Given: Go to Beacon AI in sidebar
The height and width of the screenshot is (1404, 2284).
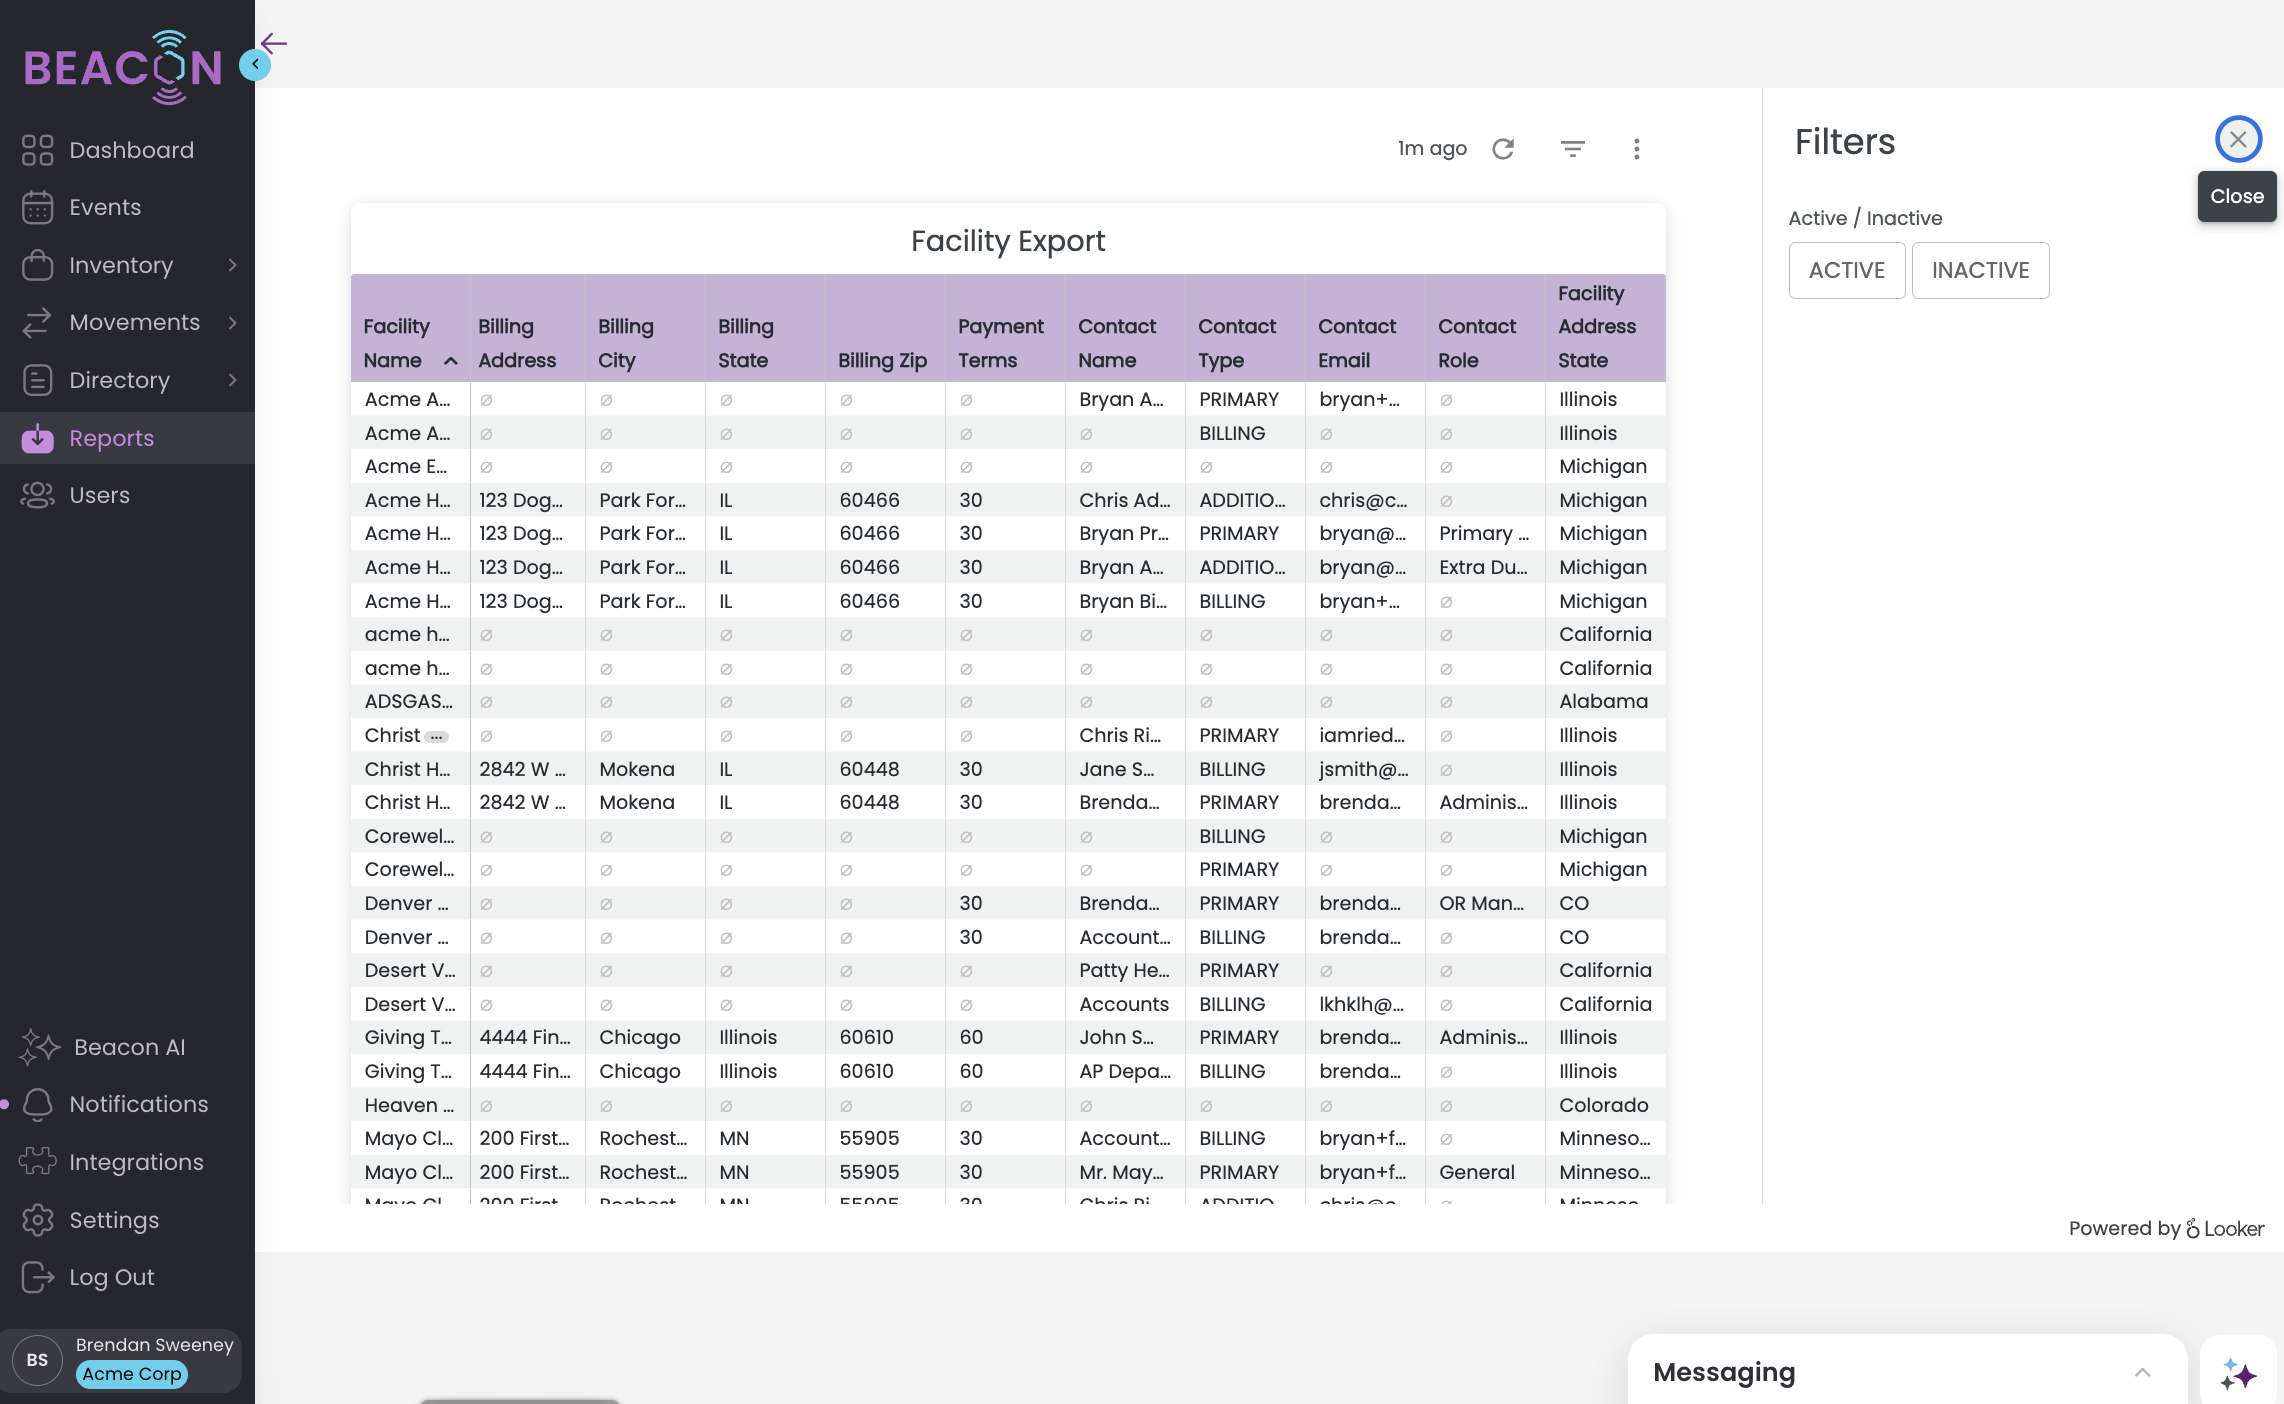Looking at the screenshot, I should 129,1047.
